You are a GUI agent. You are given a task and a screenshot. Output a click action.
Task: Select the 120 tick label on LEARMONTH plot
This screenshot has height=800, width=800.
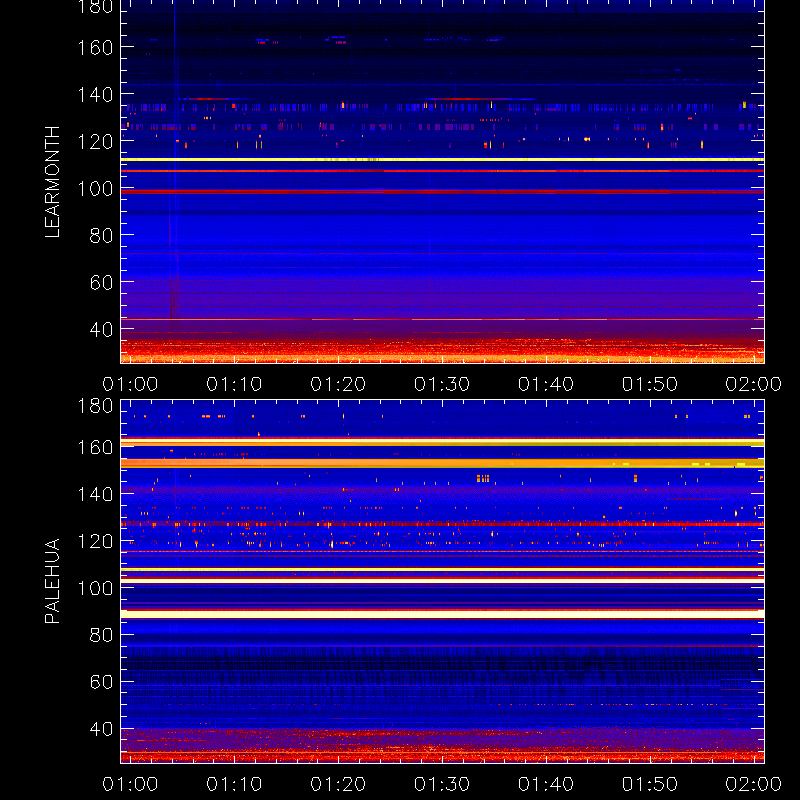(x=95, y=142)
